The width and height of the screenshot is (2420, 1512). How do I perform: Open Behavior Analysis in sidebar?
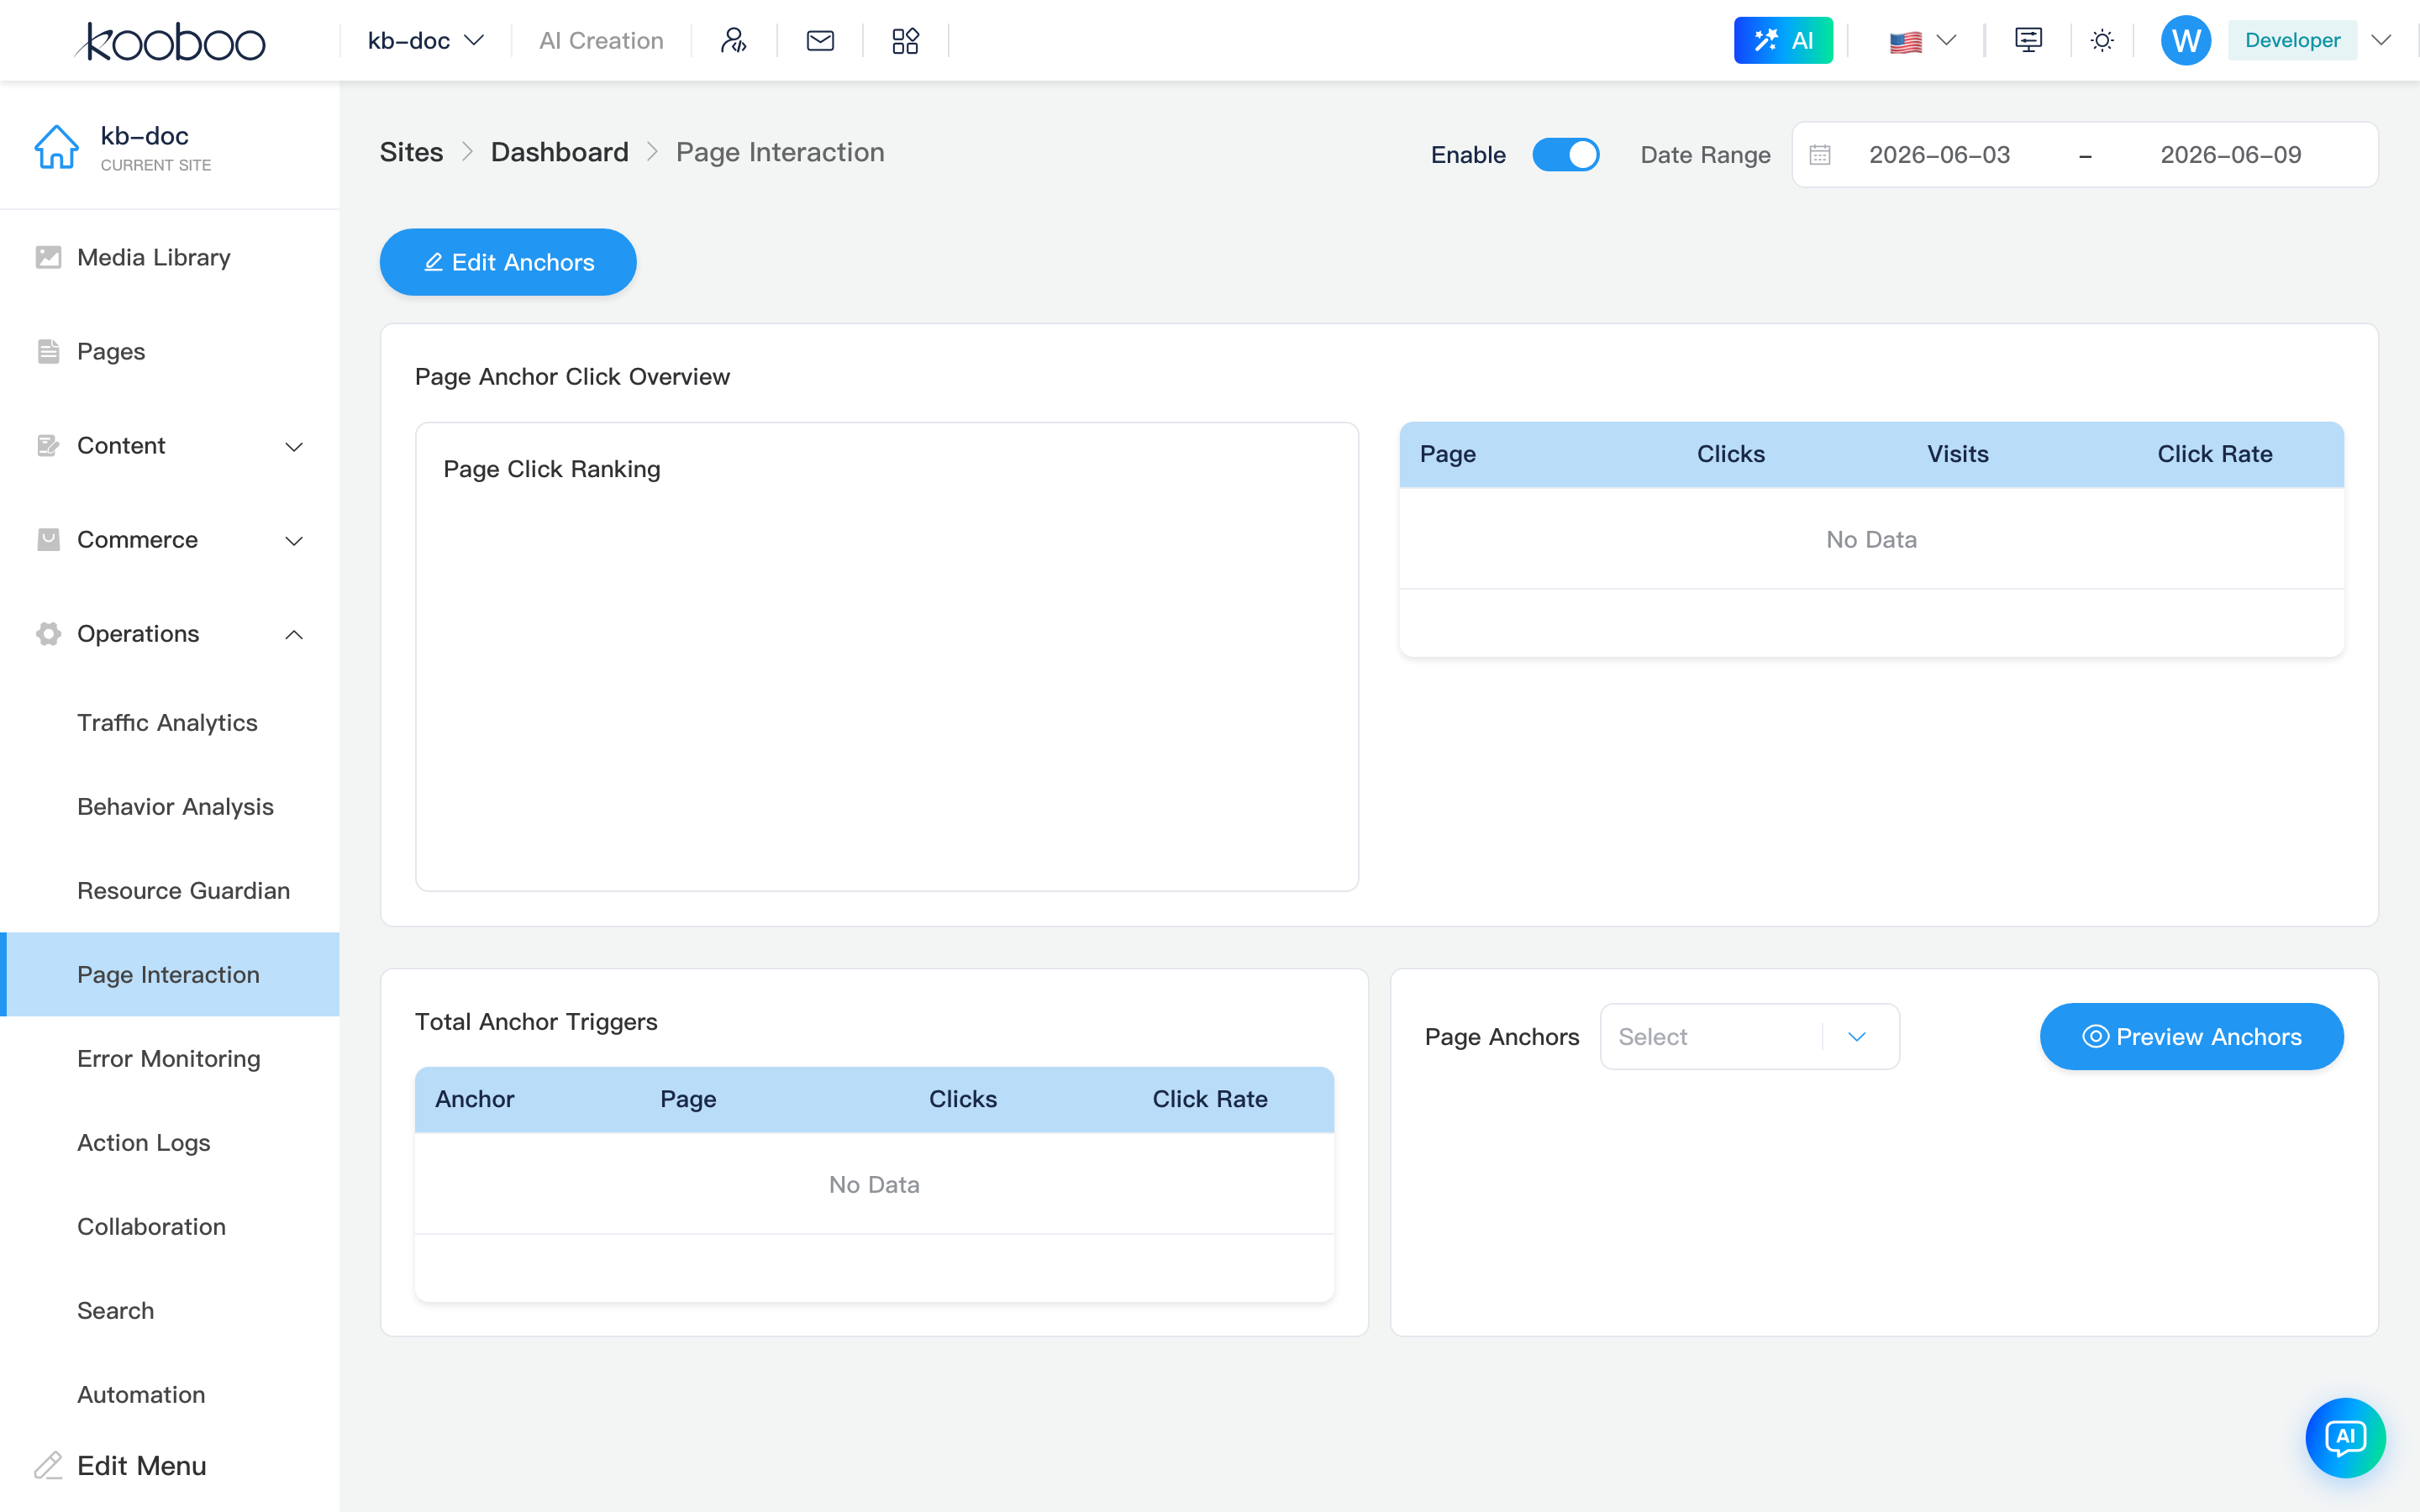tap(175, 806)
